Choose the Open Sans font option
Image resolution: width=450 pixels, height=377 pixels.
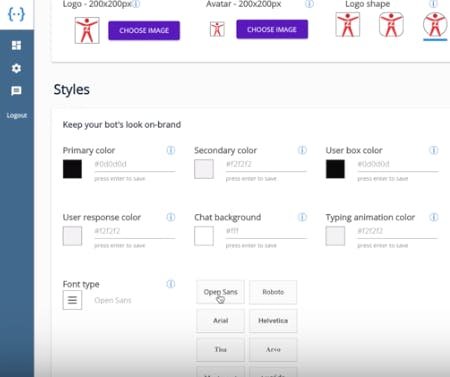(220, 292)
